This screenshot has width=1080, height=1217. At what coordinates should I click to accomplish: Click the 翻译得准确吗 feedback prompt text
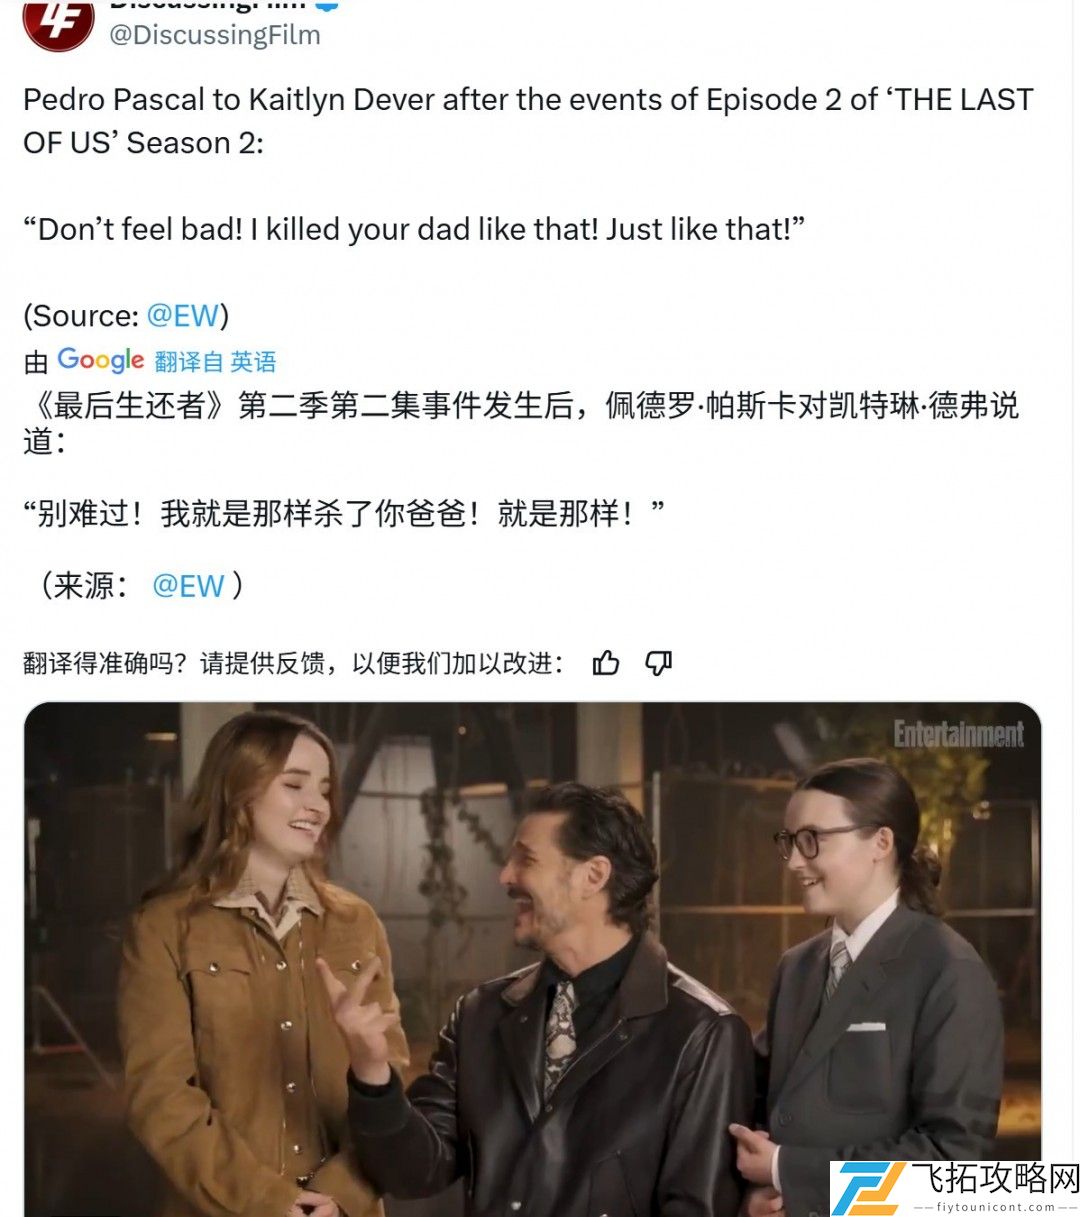(x=293, y=663)
